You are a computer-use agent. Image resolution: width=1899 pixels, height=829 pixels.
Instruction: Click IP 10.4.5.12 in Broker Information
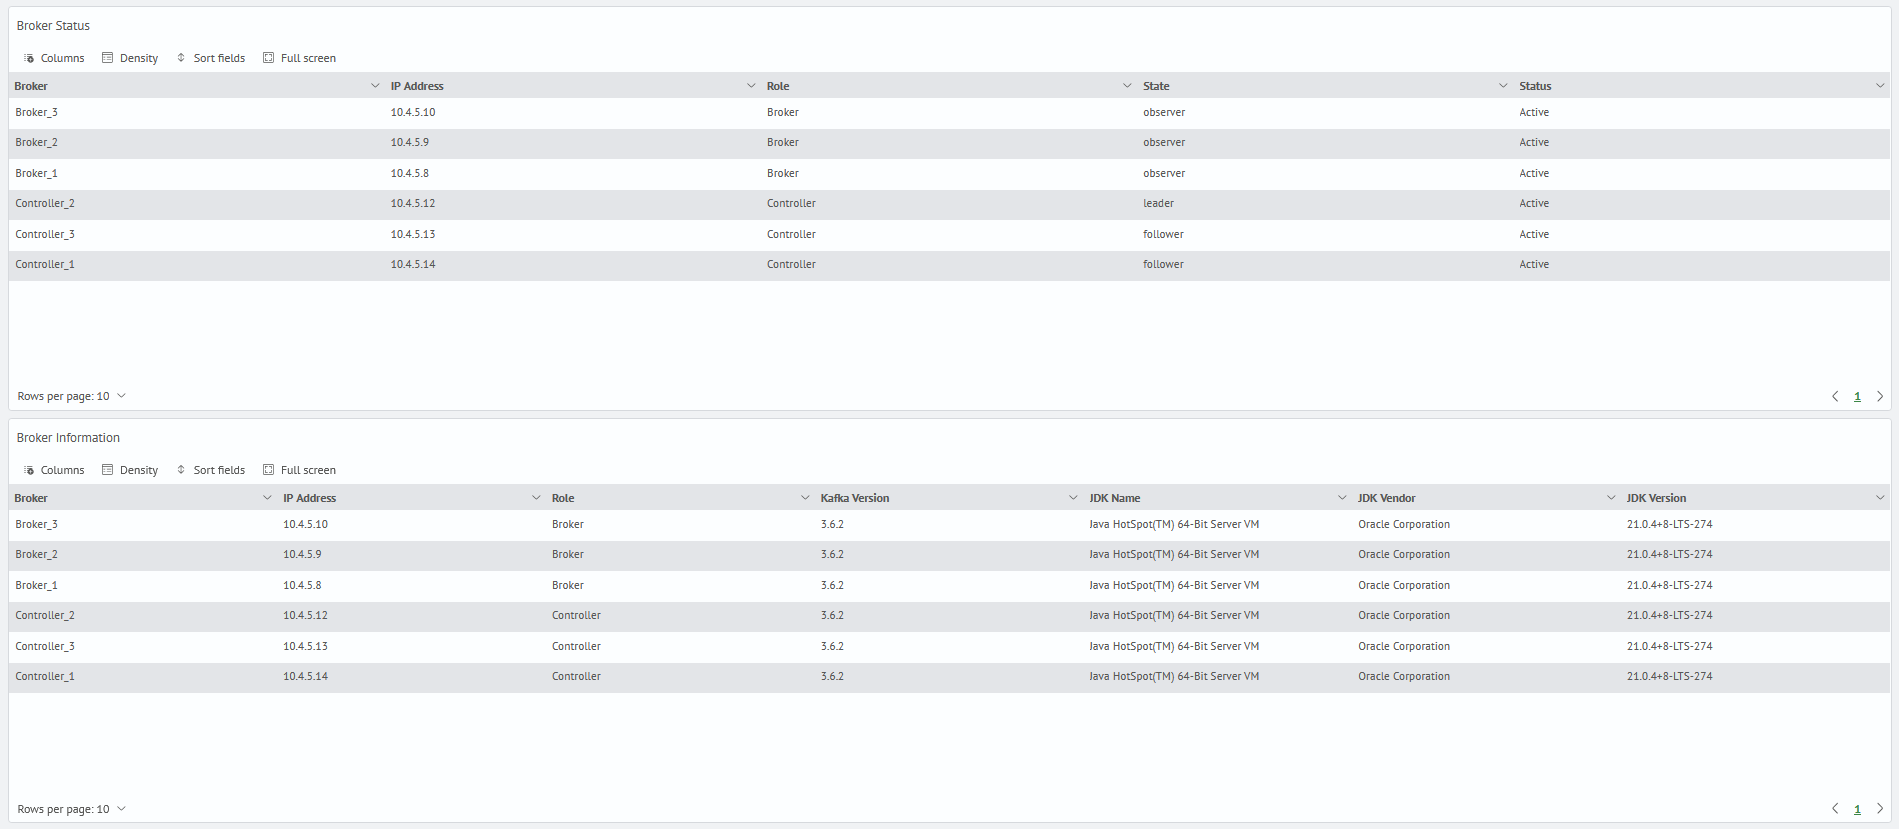pyautogui.click(x=305, y=615)
